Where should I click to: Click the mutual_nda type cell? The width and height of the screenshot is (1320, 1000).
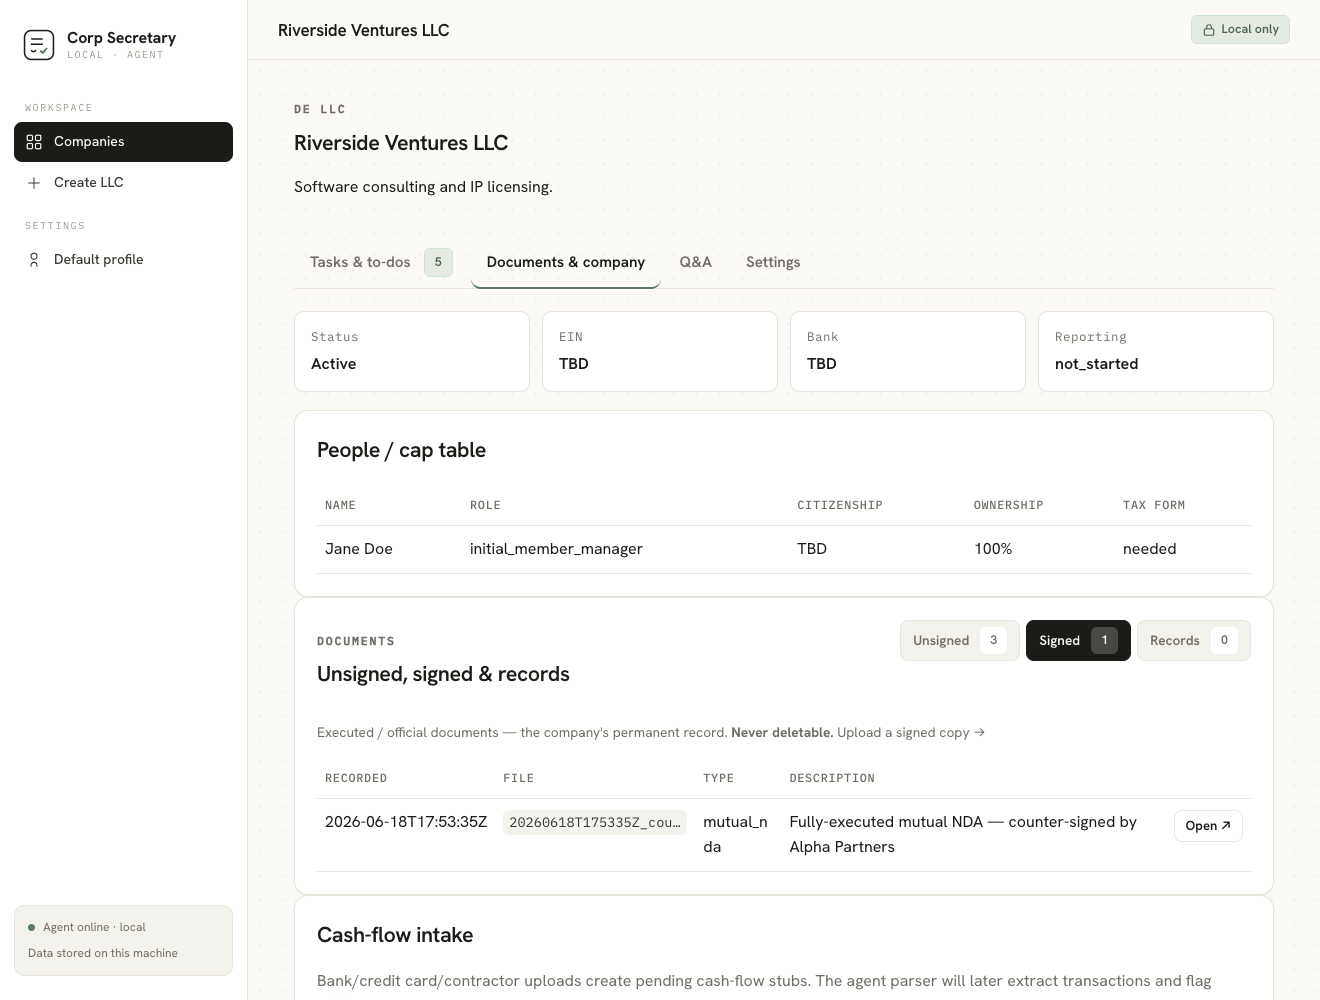click(x=736, y=834)
